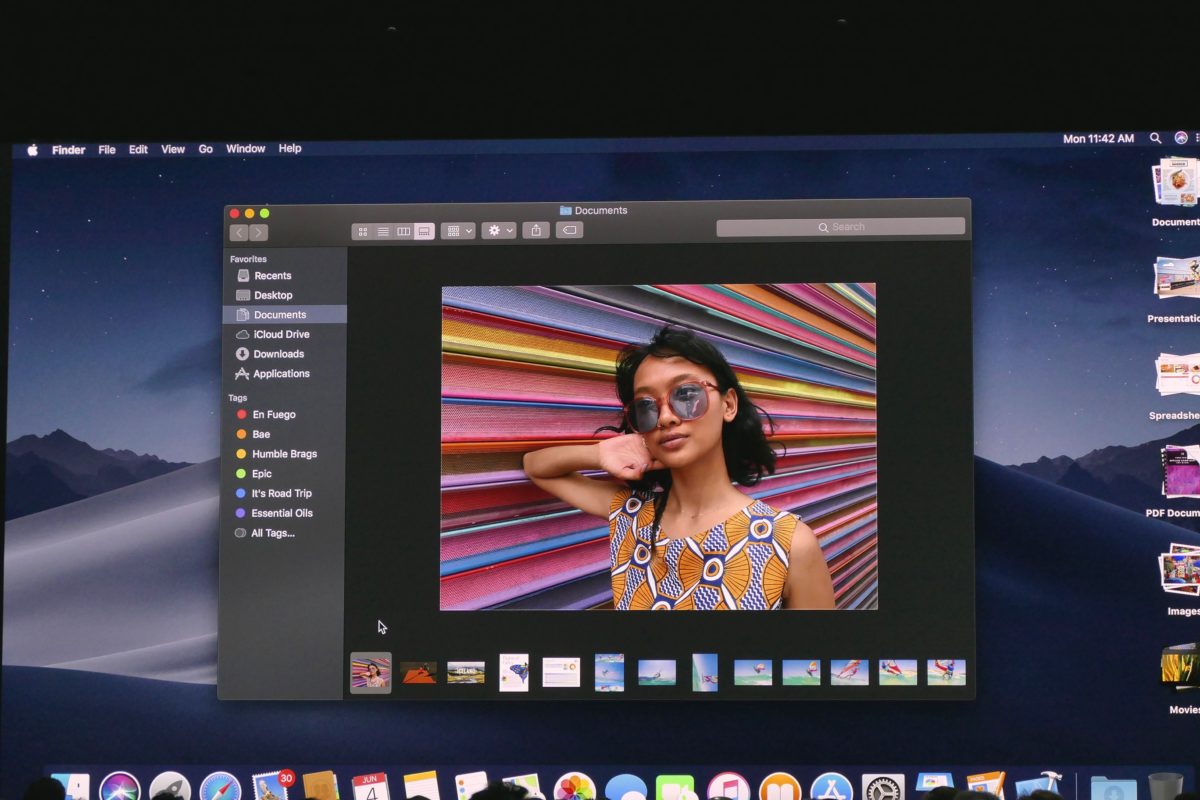Select the yellow Humble Brags tag
This screenshot has height=800, width=1200.
(x=285, y=454)
